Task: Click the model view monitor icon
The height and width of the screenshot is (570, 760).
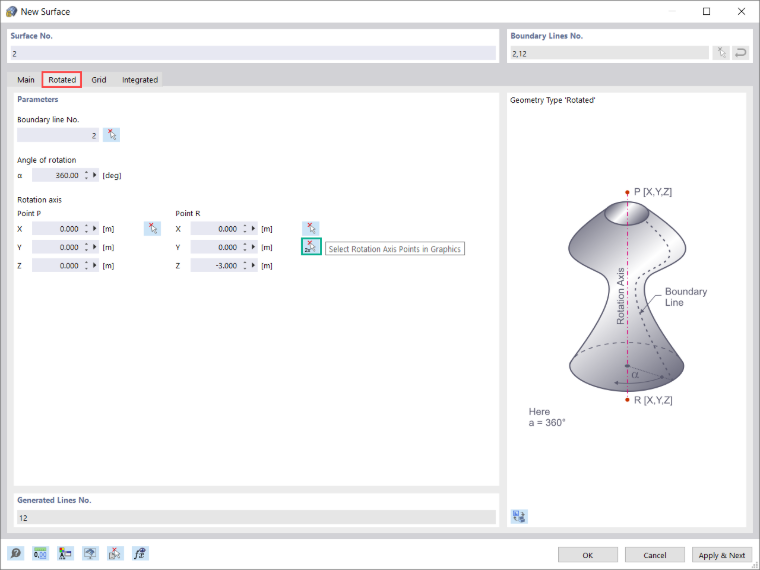Action: point(90,553)
